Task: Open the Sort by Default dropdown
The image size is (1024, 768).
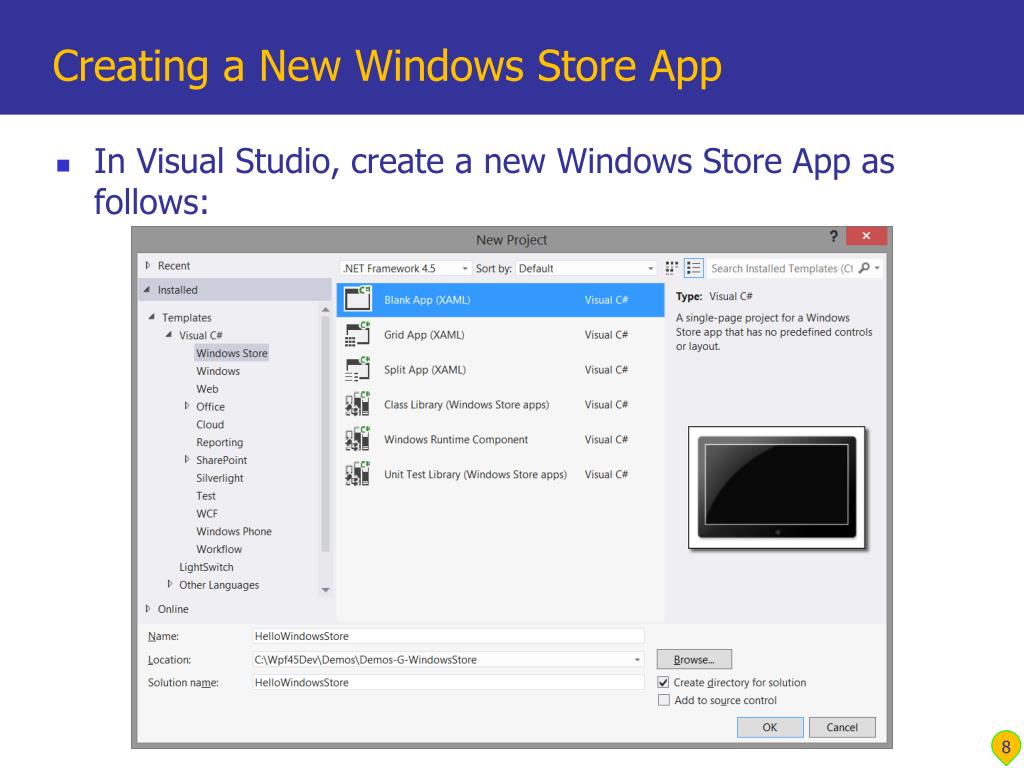Action: coord(586,268)
